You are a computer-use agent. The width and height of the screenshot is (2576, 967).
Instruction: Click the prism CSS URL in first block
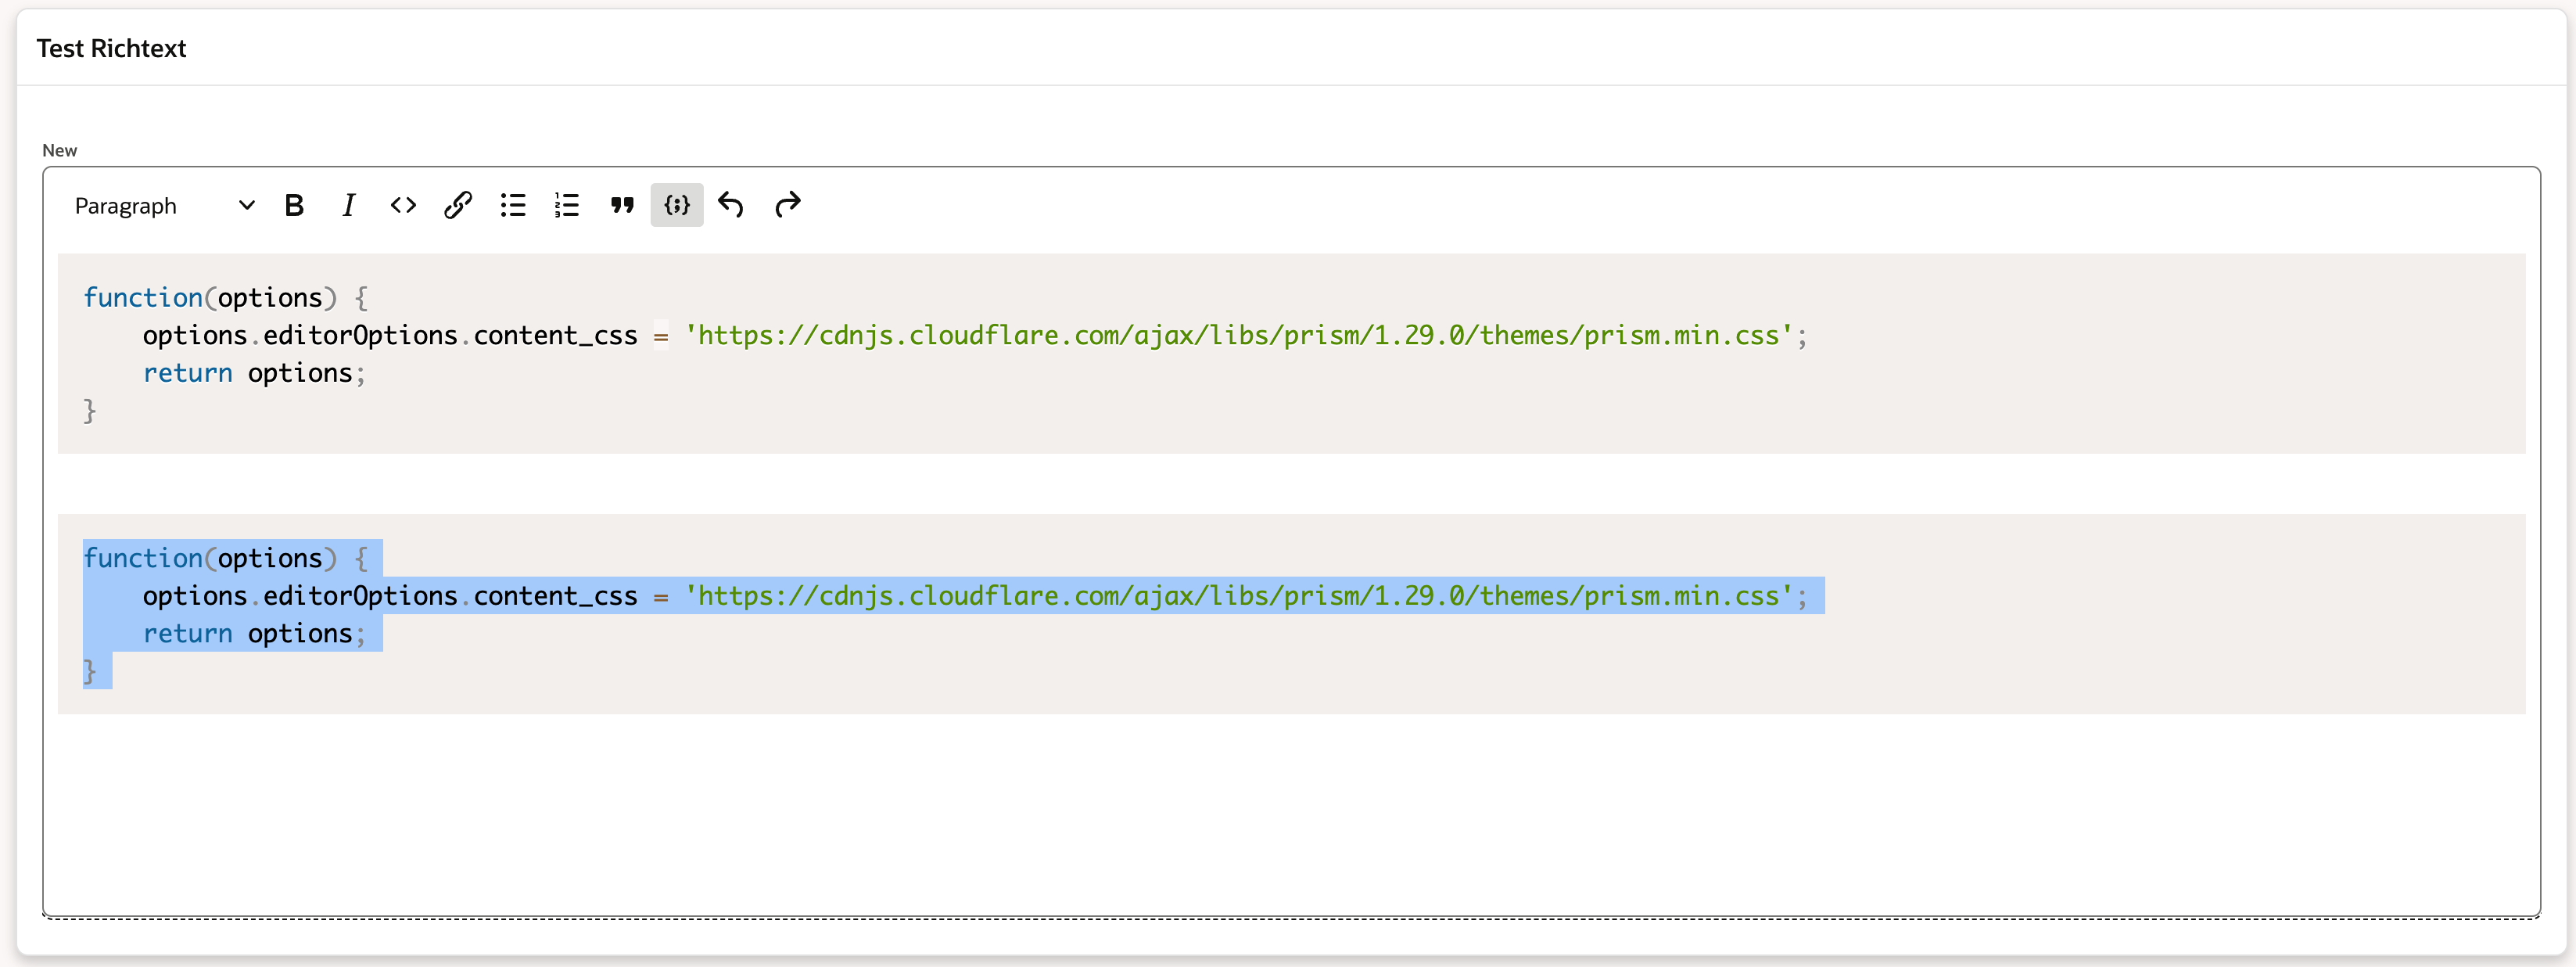(x=1239, y=336)
